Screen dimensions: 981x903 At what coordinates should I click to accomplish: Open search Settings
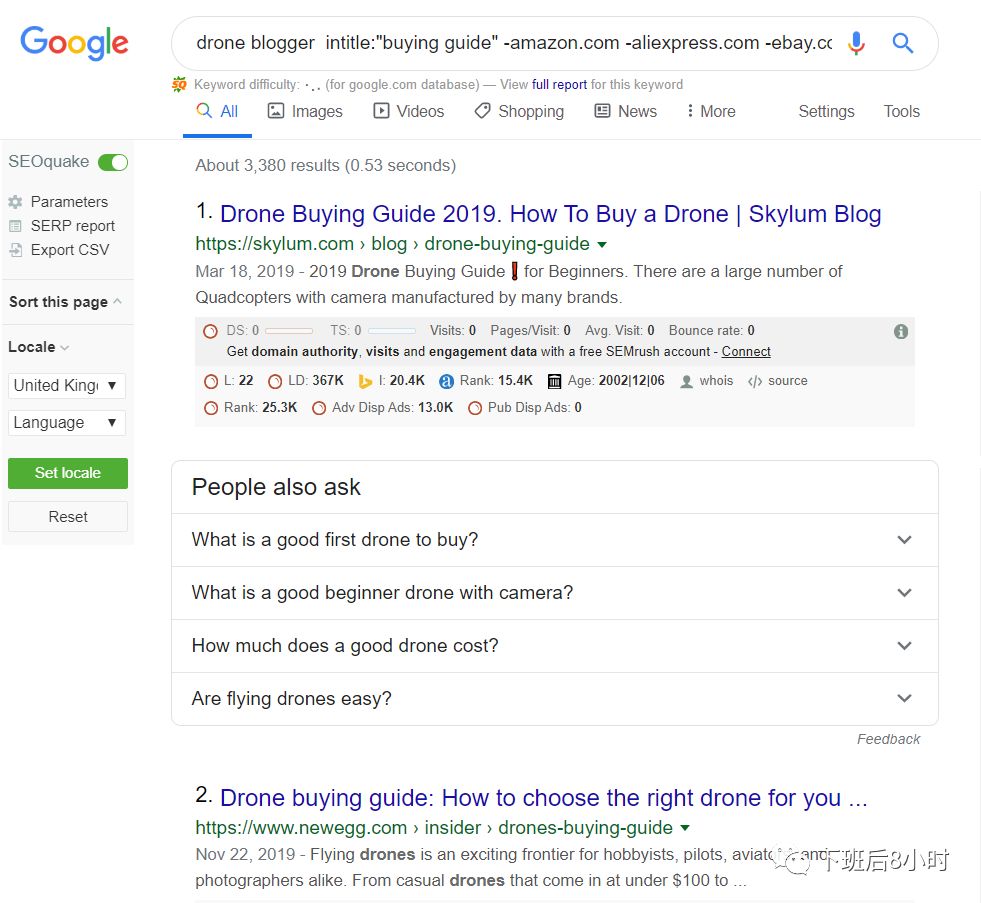(x=826, y=111)
